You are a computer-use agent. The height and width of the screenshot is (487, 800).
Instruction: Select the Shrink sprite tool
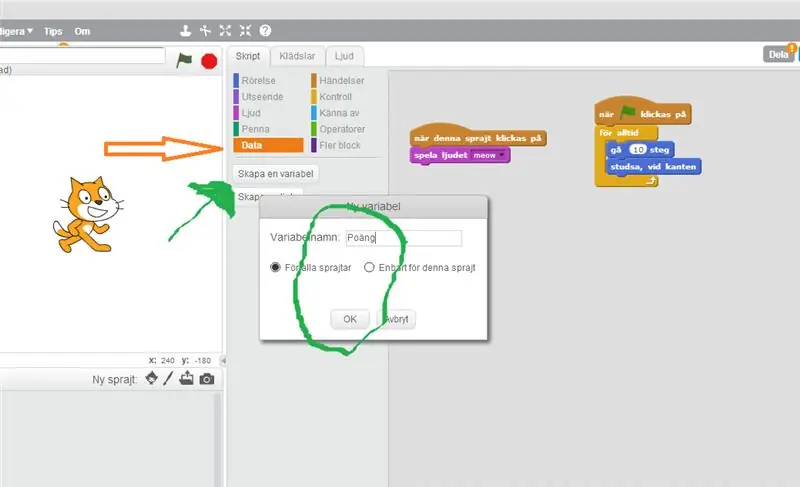pyautogui.click(x=245, y=31)
